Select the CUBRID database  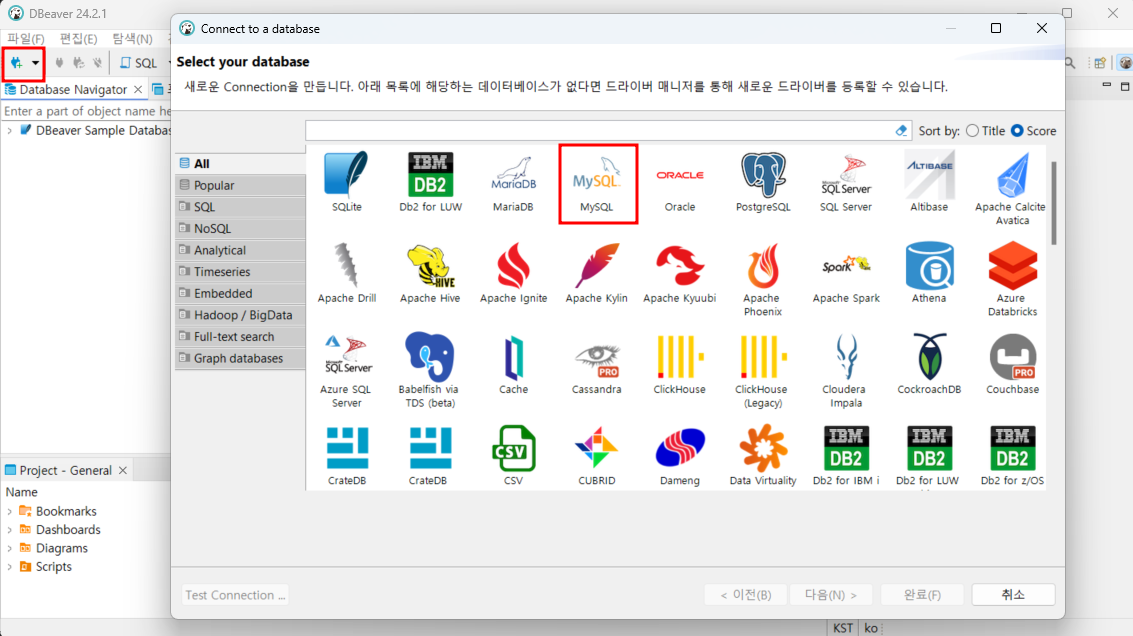click(x=597, y=455)
